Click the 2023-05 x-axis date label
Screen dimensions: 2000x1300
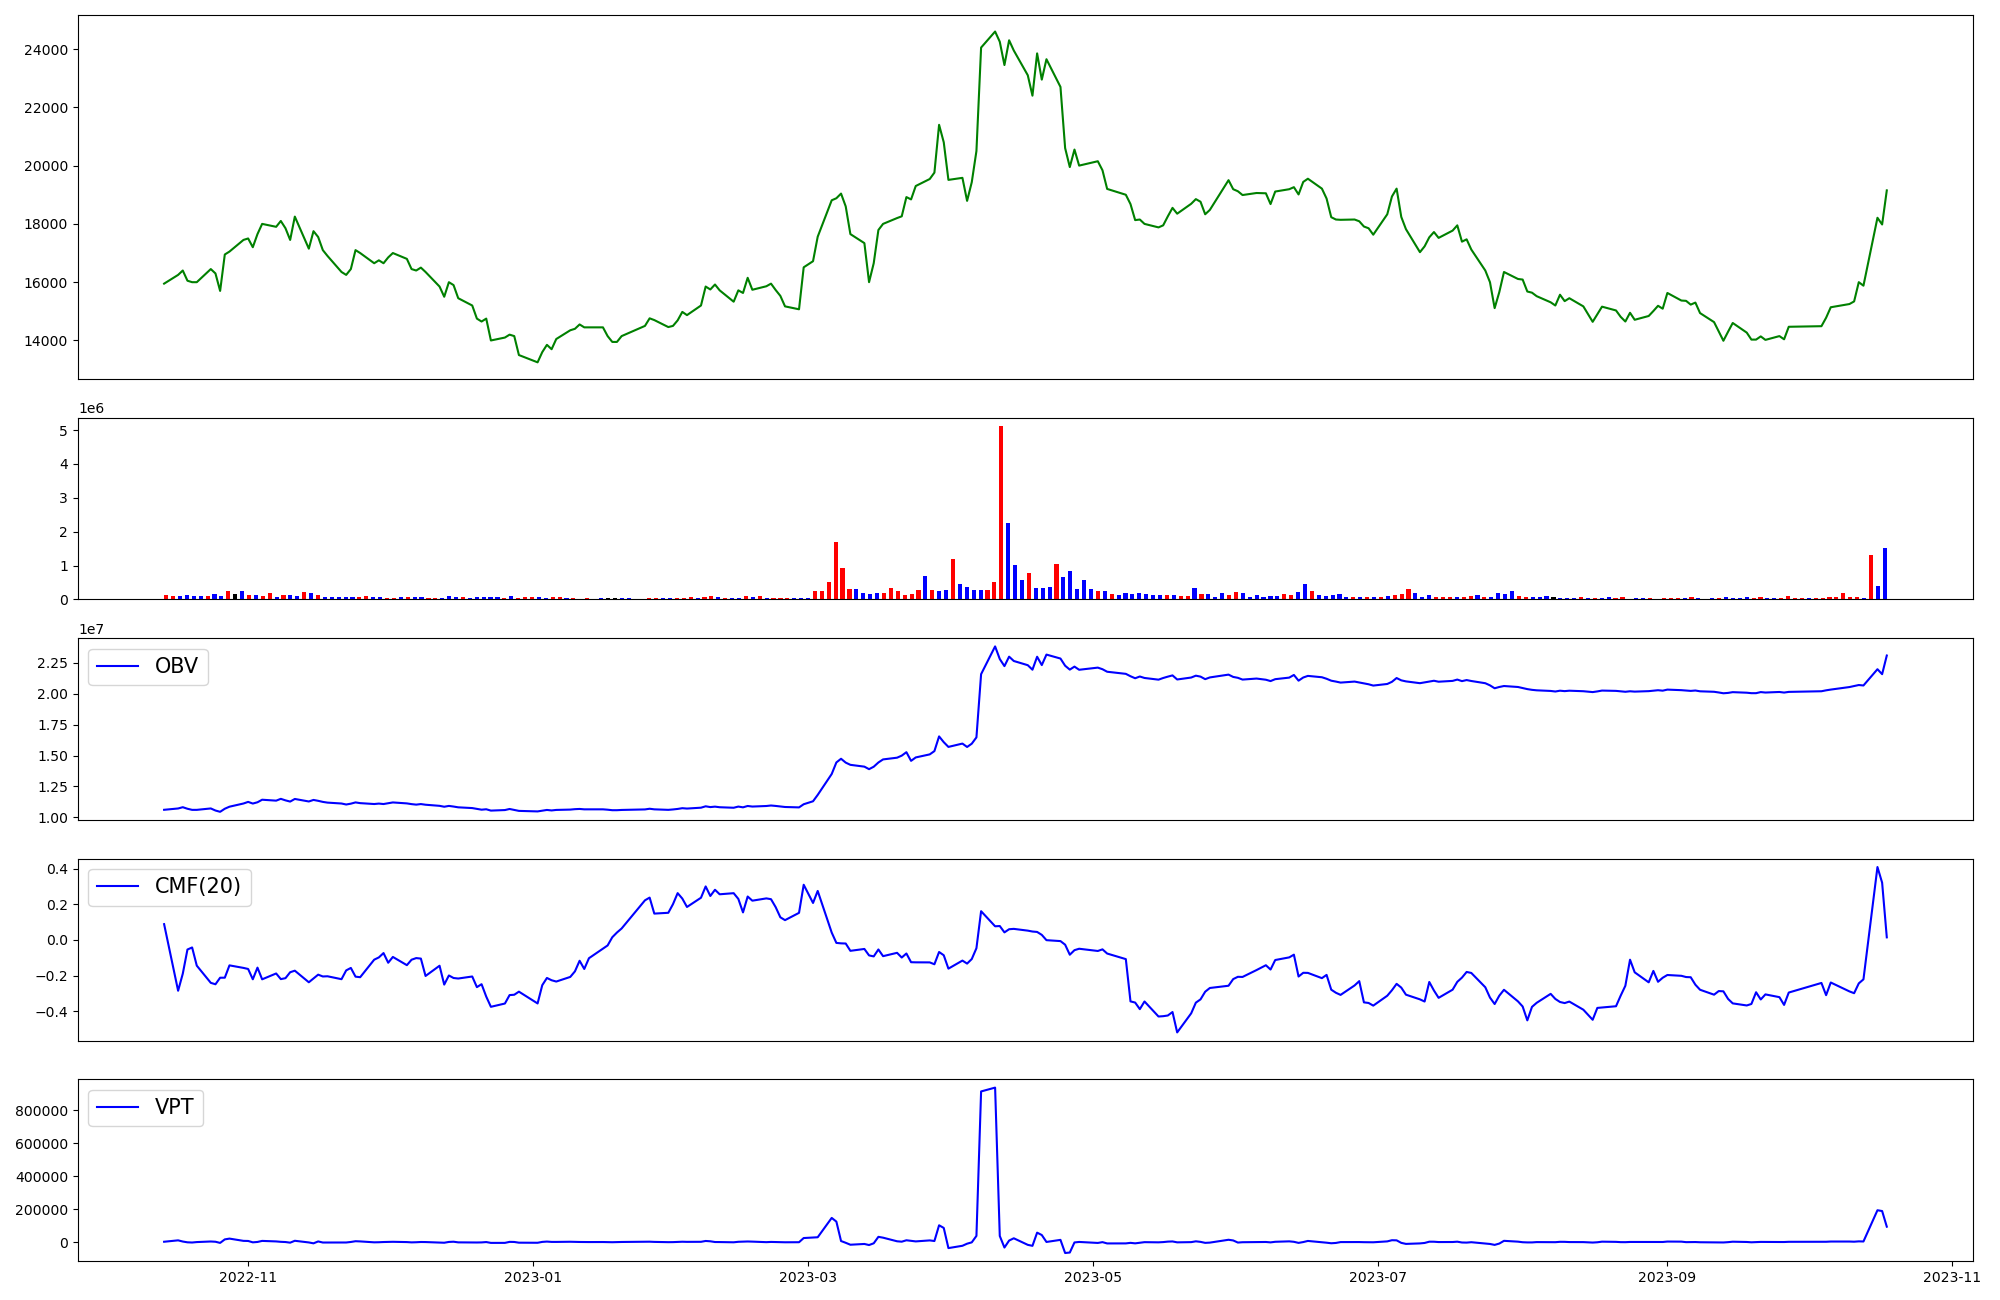coord(1093,1277)
